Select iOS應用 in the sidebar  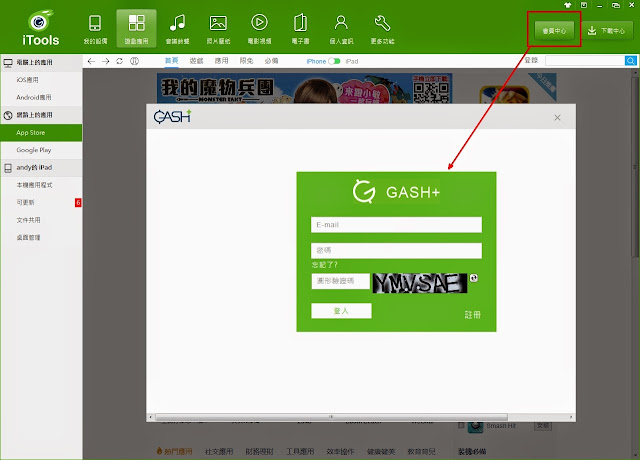(41, 80)
